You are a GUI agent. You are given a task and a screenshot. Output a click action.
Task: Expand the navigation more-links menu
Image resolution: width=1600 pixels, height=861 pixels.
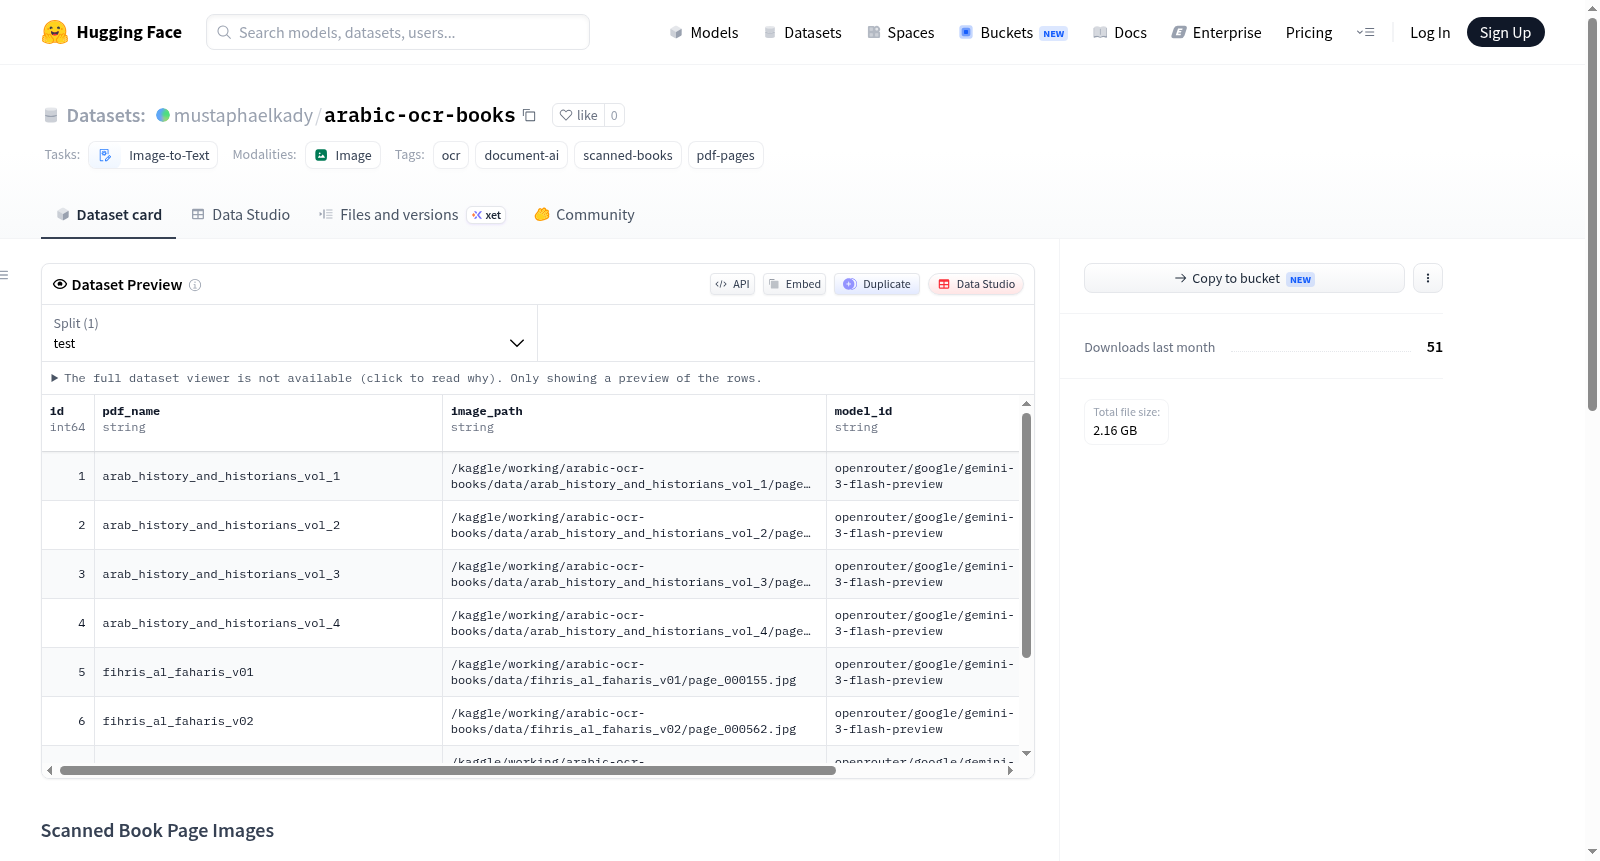1365,32
